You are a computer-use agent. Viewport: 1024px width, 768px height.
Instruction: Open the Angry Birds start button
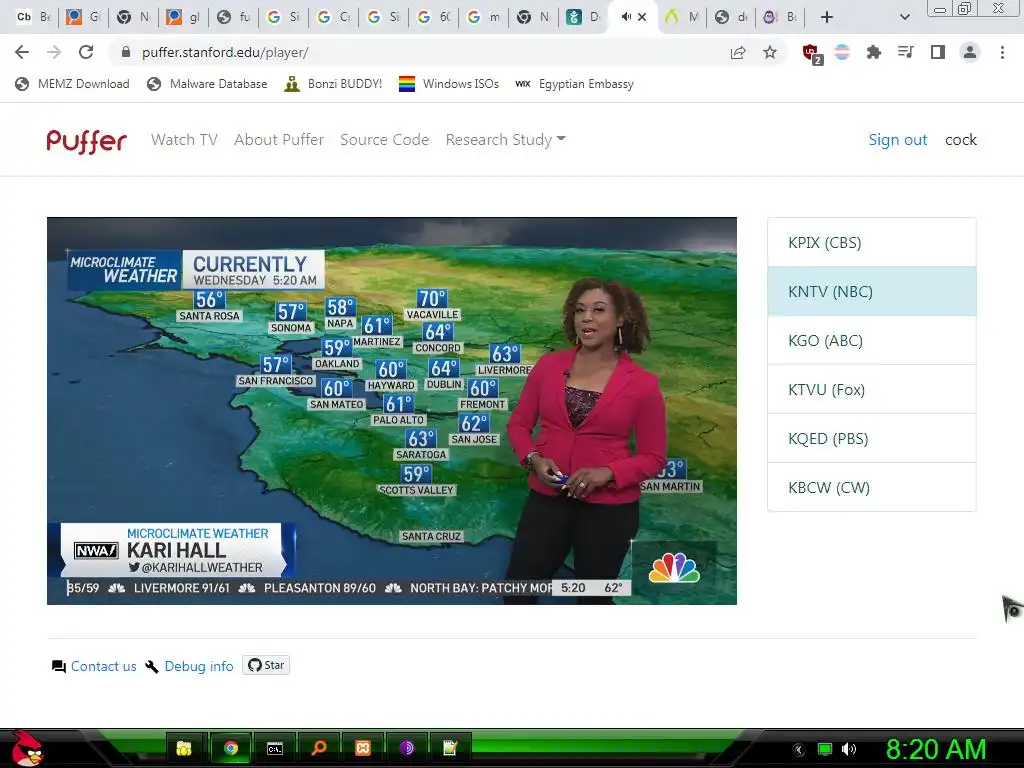pos(26,748)
